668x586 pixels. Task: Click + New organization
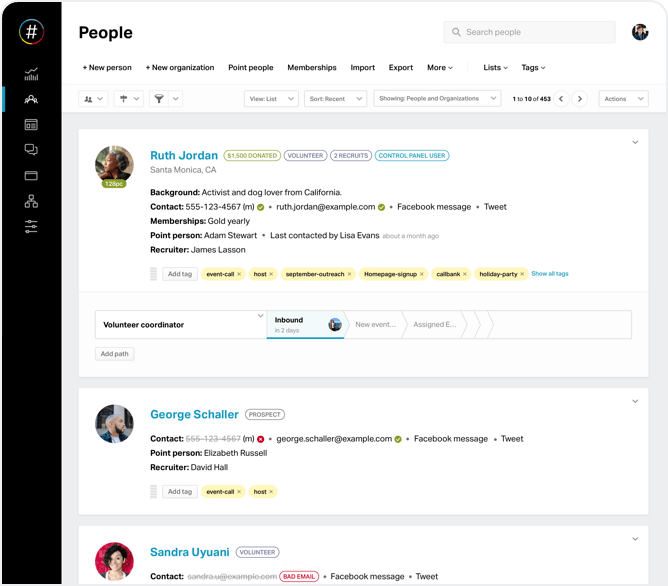(x=180, y=68)
